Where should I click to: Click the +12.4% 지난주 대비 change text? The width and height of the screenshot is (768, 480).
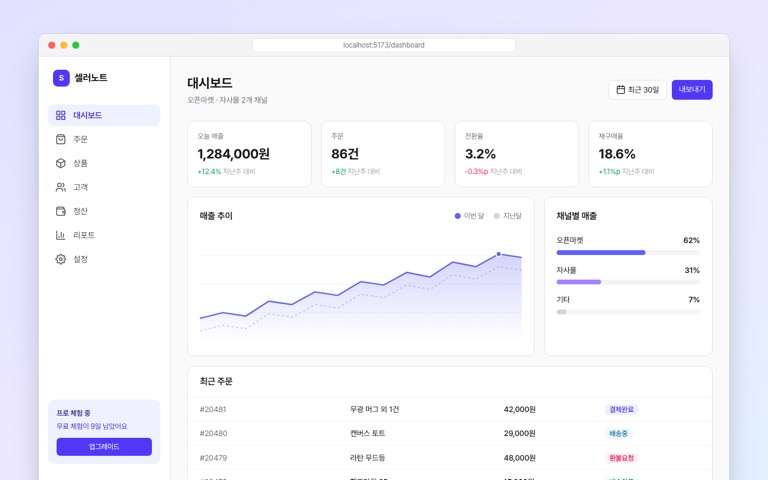click(226, 171)
